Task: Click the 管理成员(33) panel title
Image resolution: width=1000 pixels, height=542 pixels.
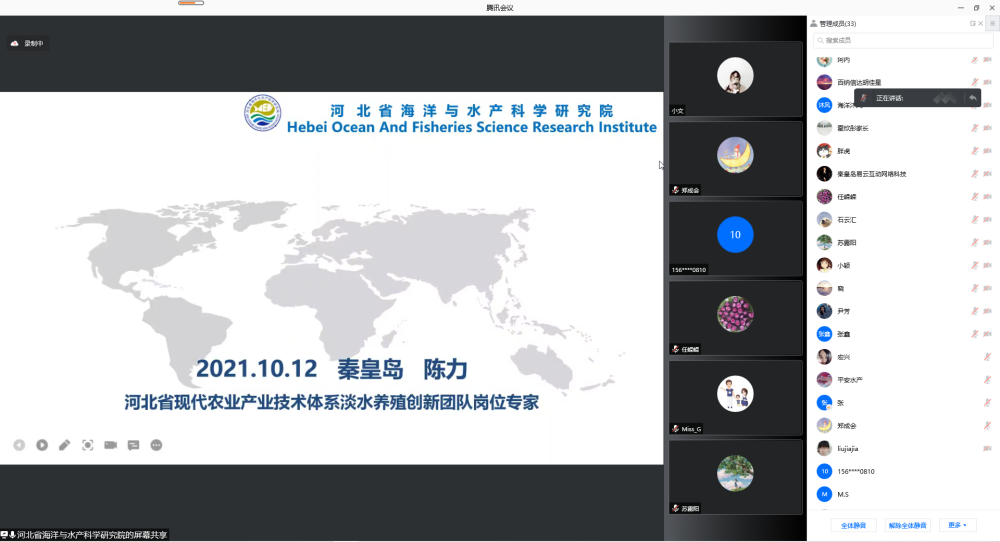Action: 837,24
